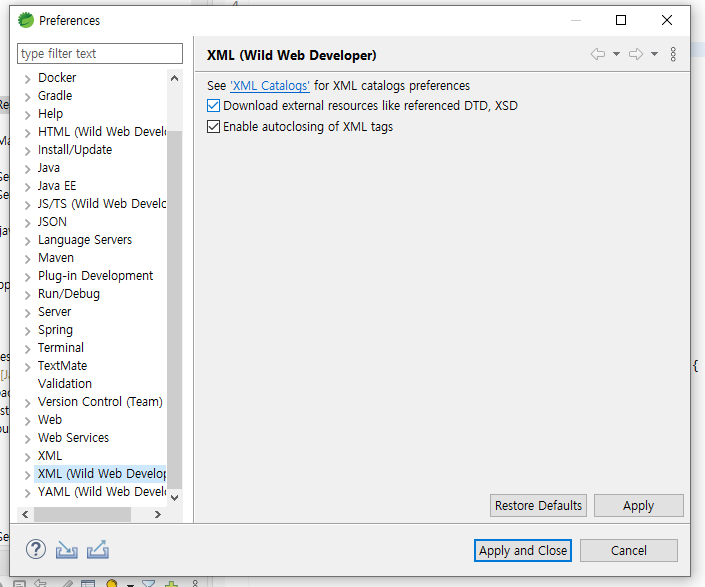Select Web Services category
The width and height of the screenshot is (705, 587).
73,437
